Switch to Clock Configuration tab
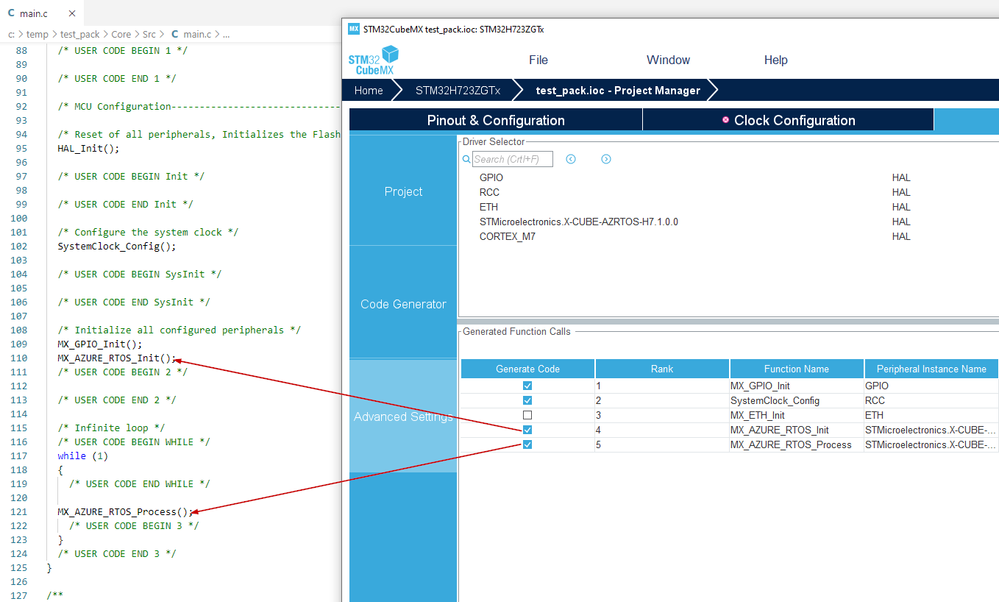Viewport: 999px width, 602px height. click(788, 120)
